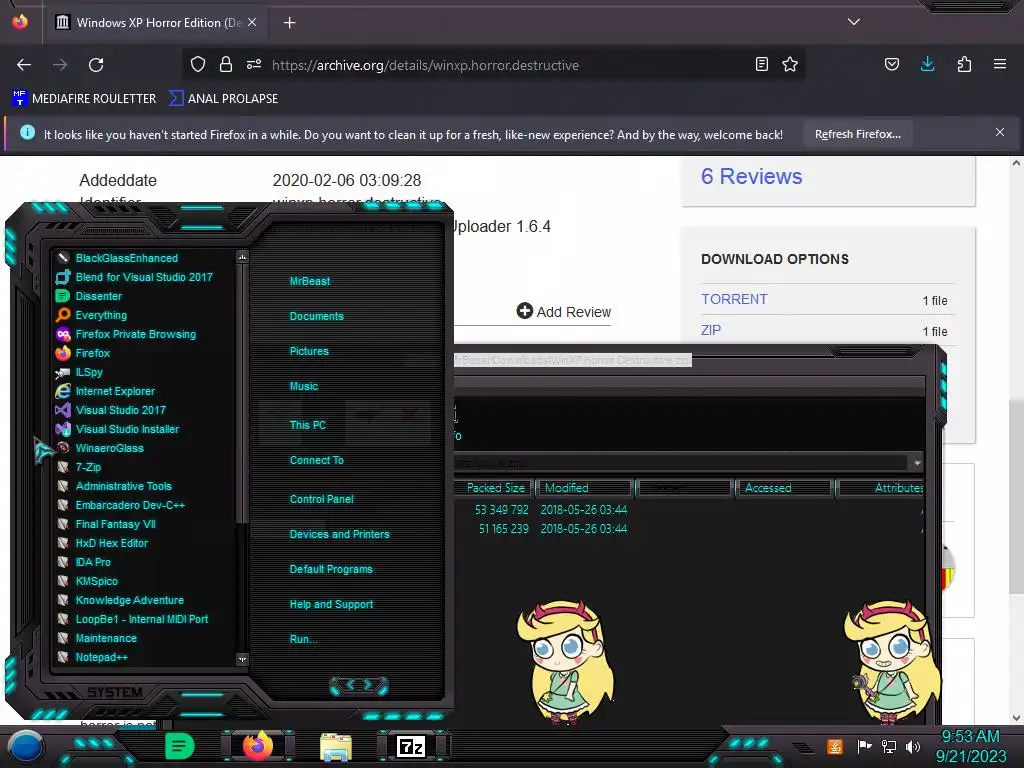Image resolution: width=1024 pixels, height=768 pixels.
Task: Click Add Review
Action: (x=564, y=312)
